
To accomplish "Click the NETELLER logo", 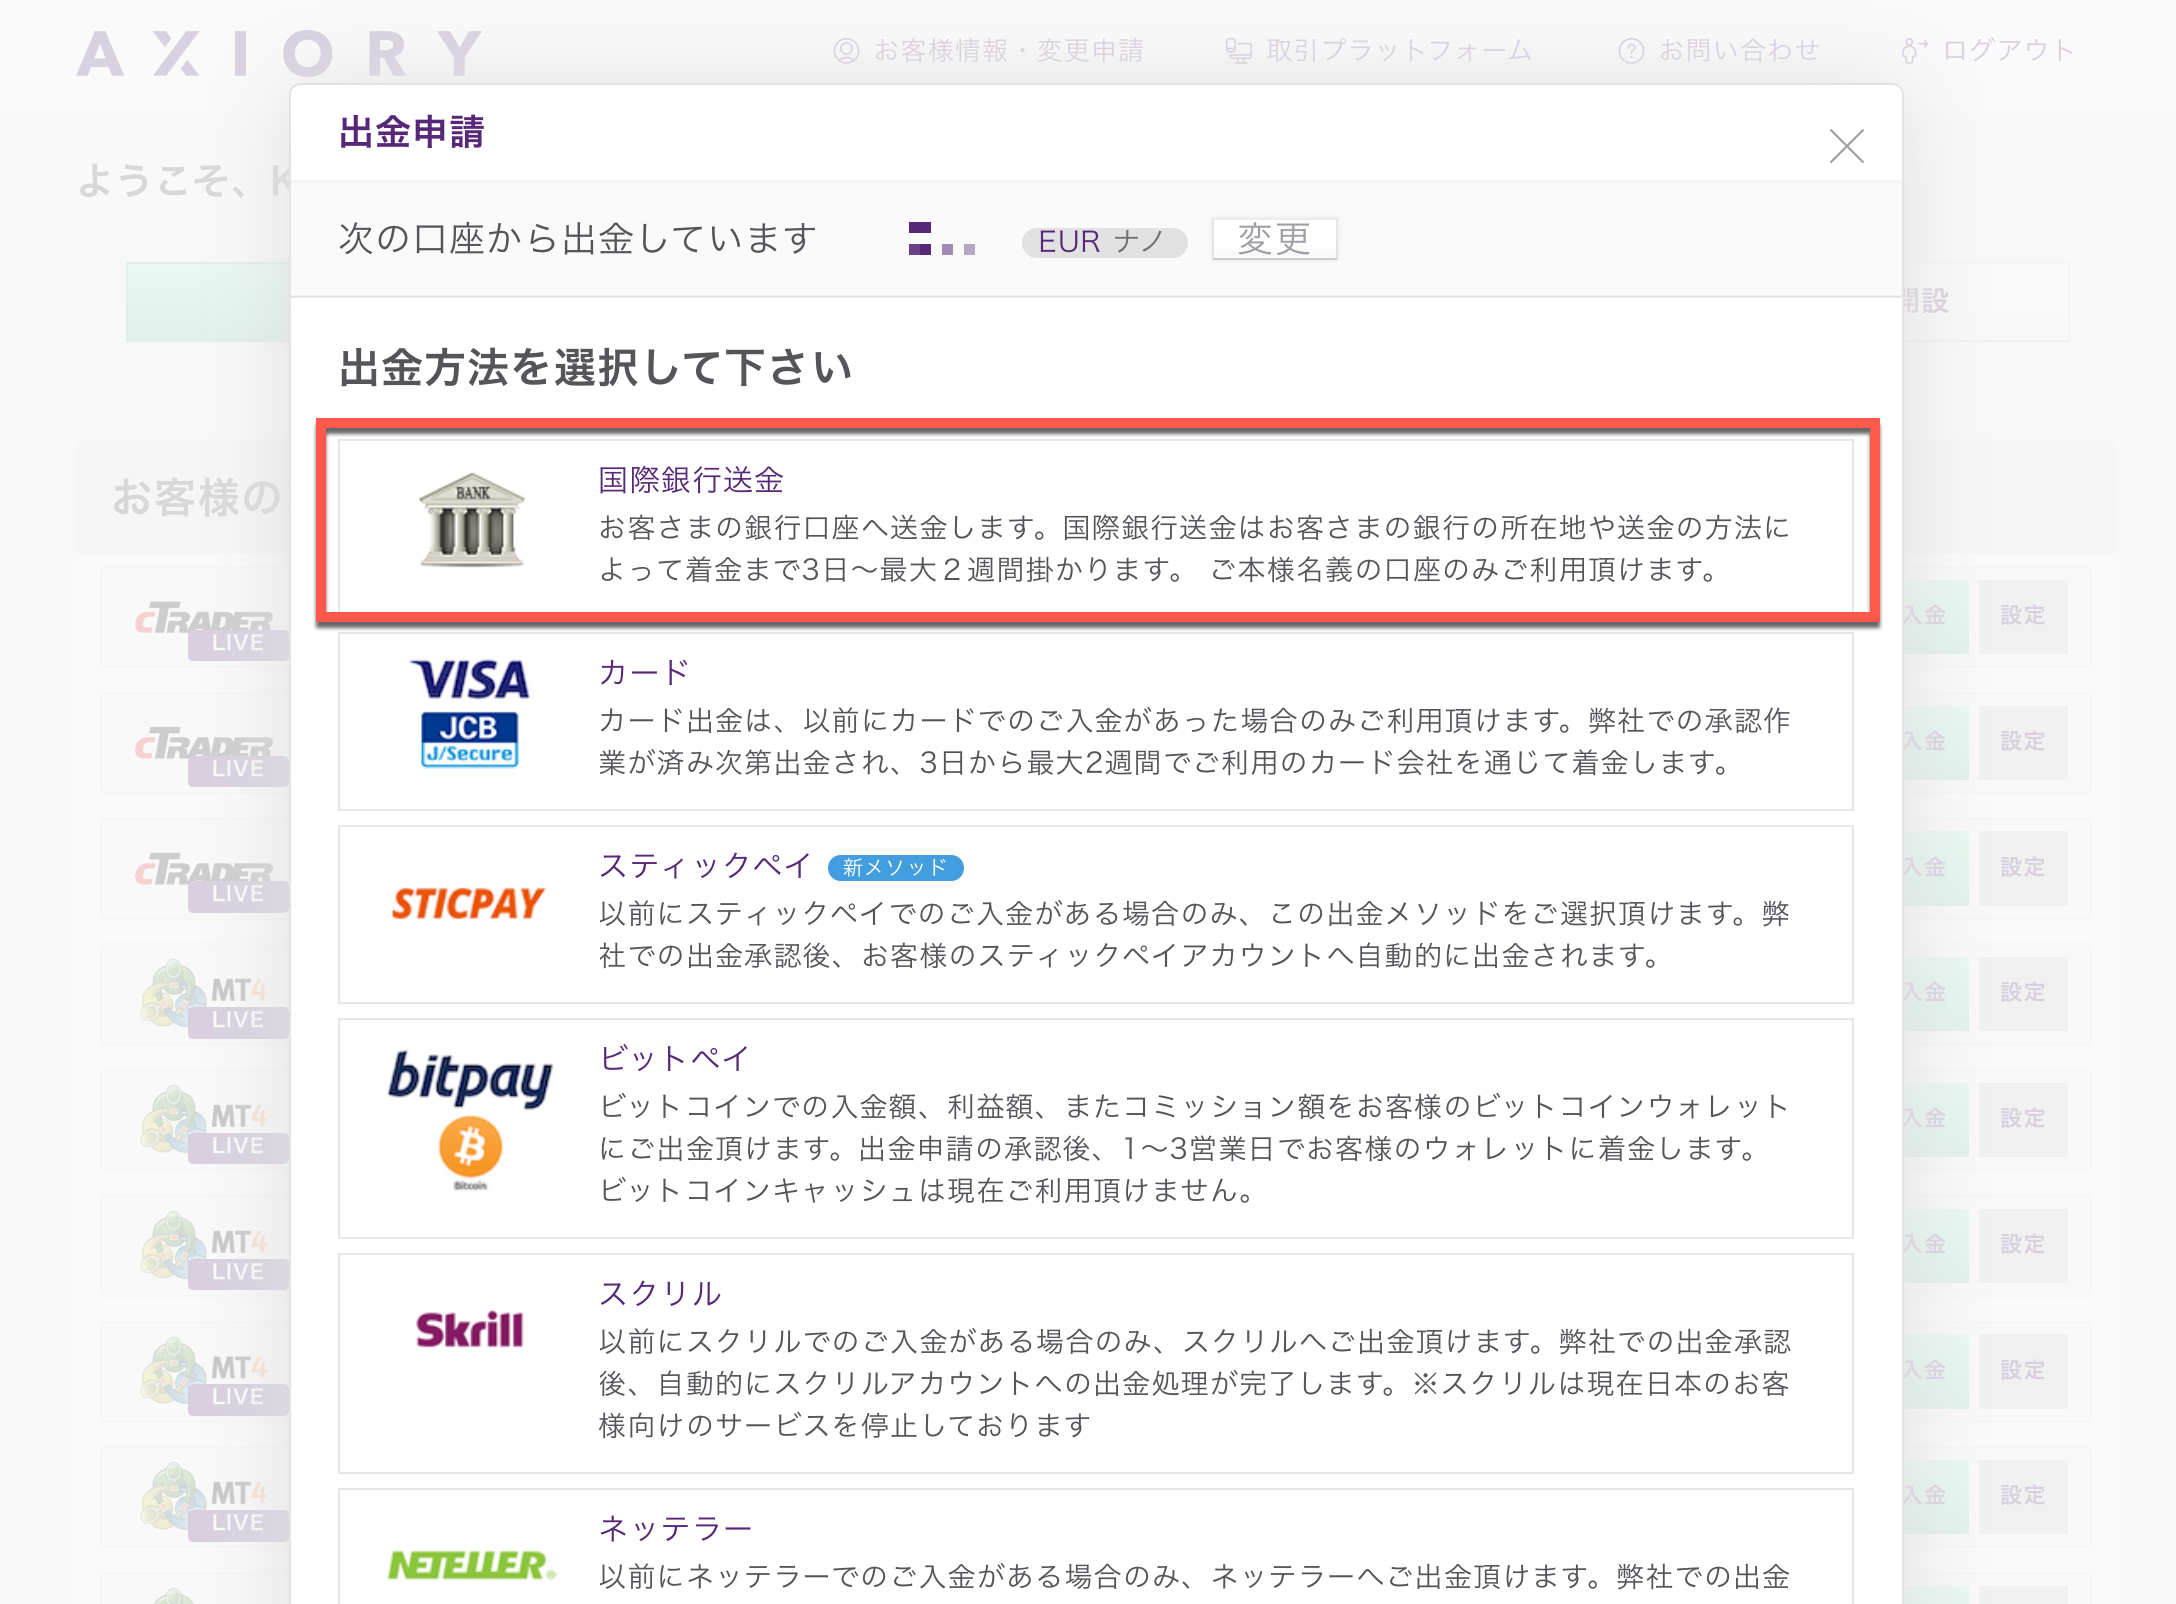I will [471, 1565].
